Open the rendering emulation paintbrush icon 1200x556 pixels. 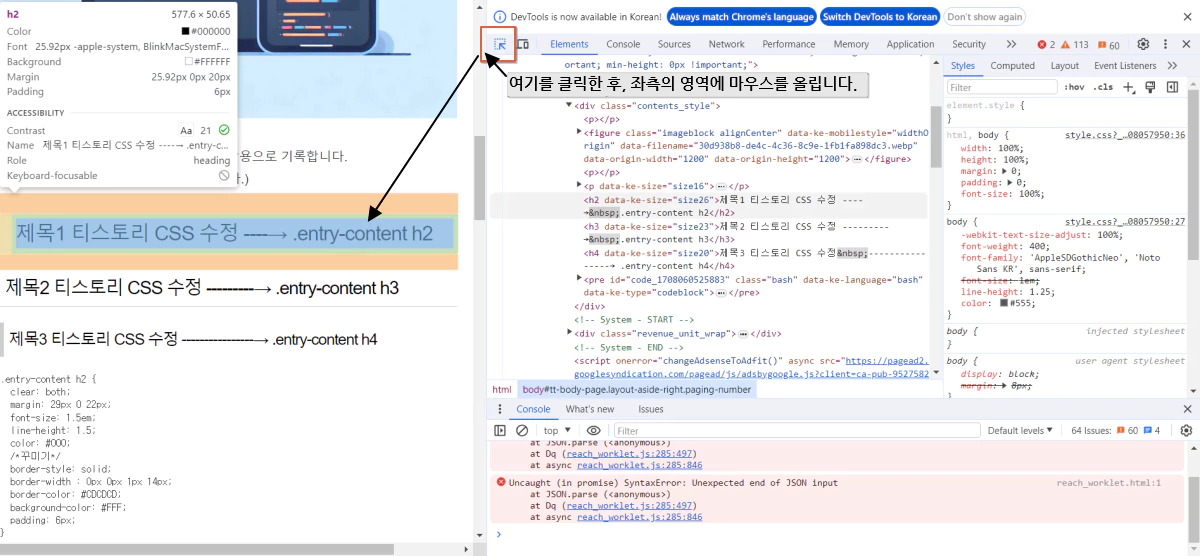click(x=1151, y=87)
